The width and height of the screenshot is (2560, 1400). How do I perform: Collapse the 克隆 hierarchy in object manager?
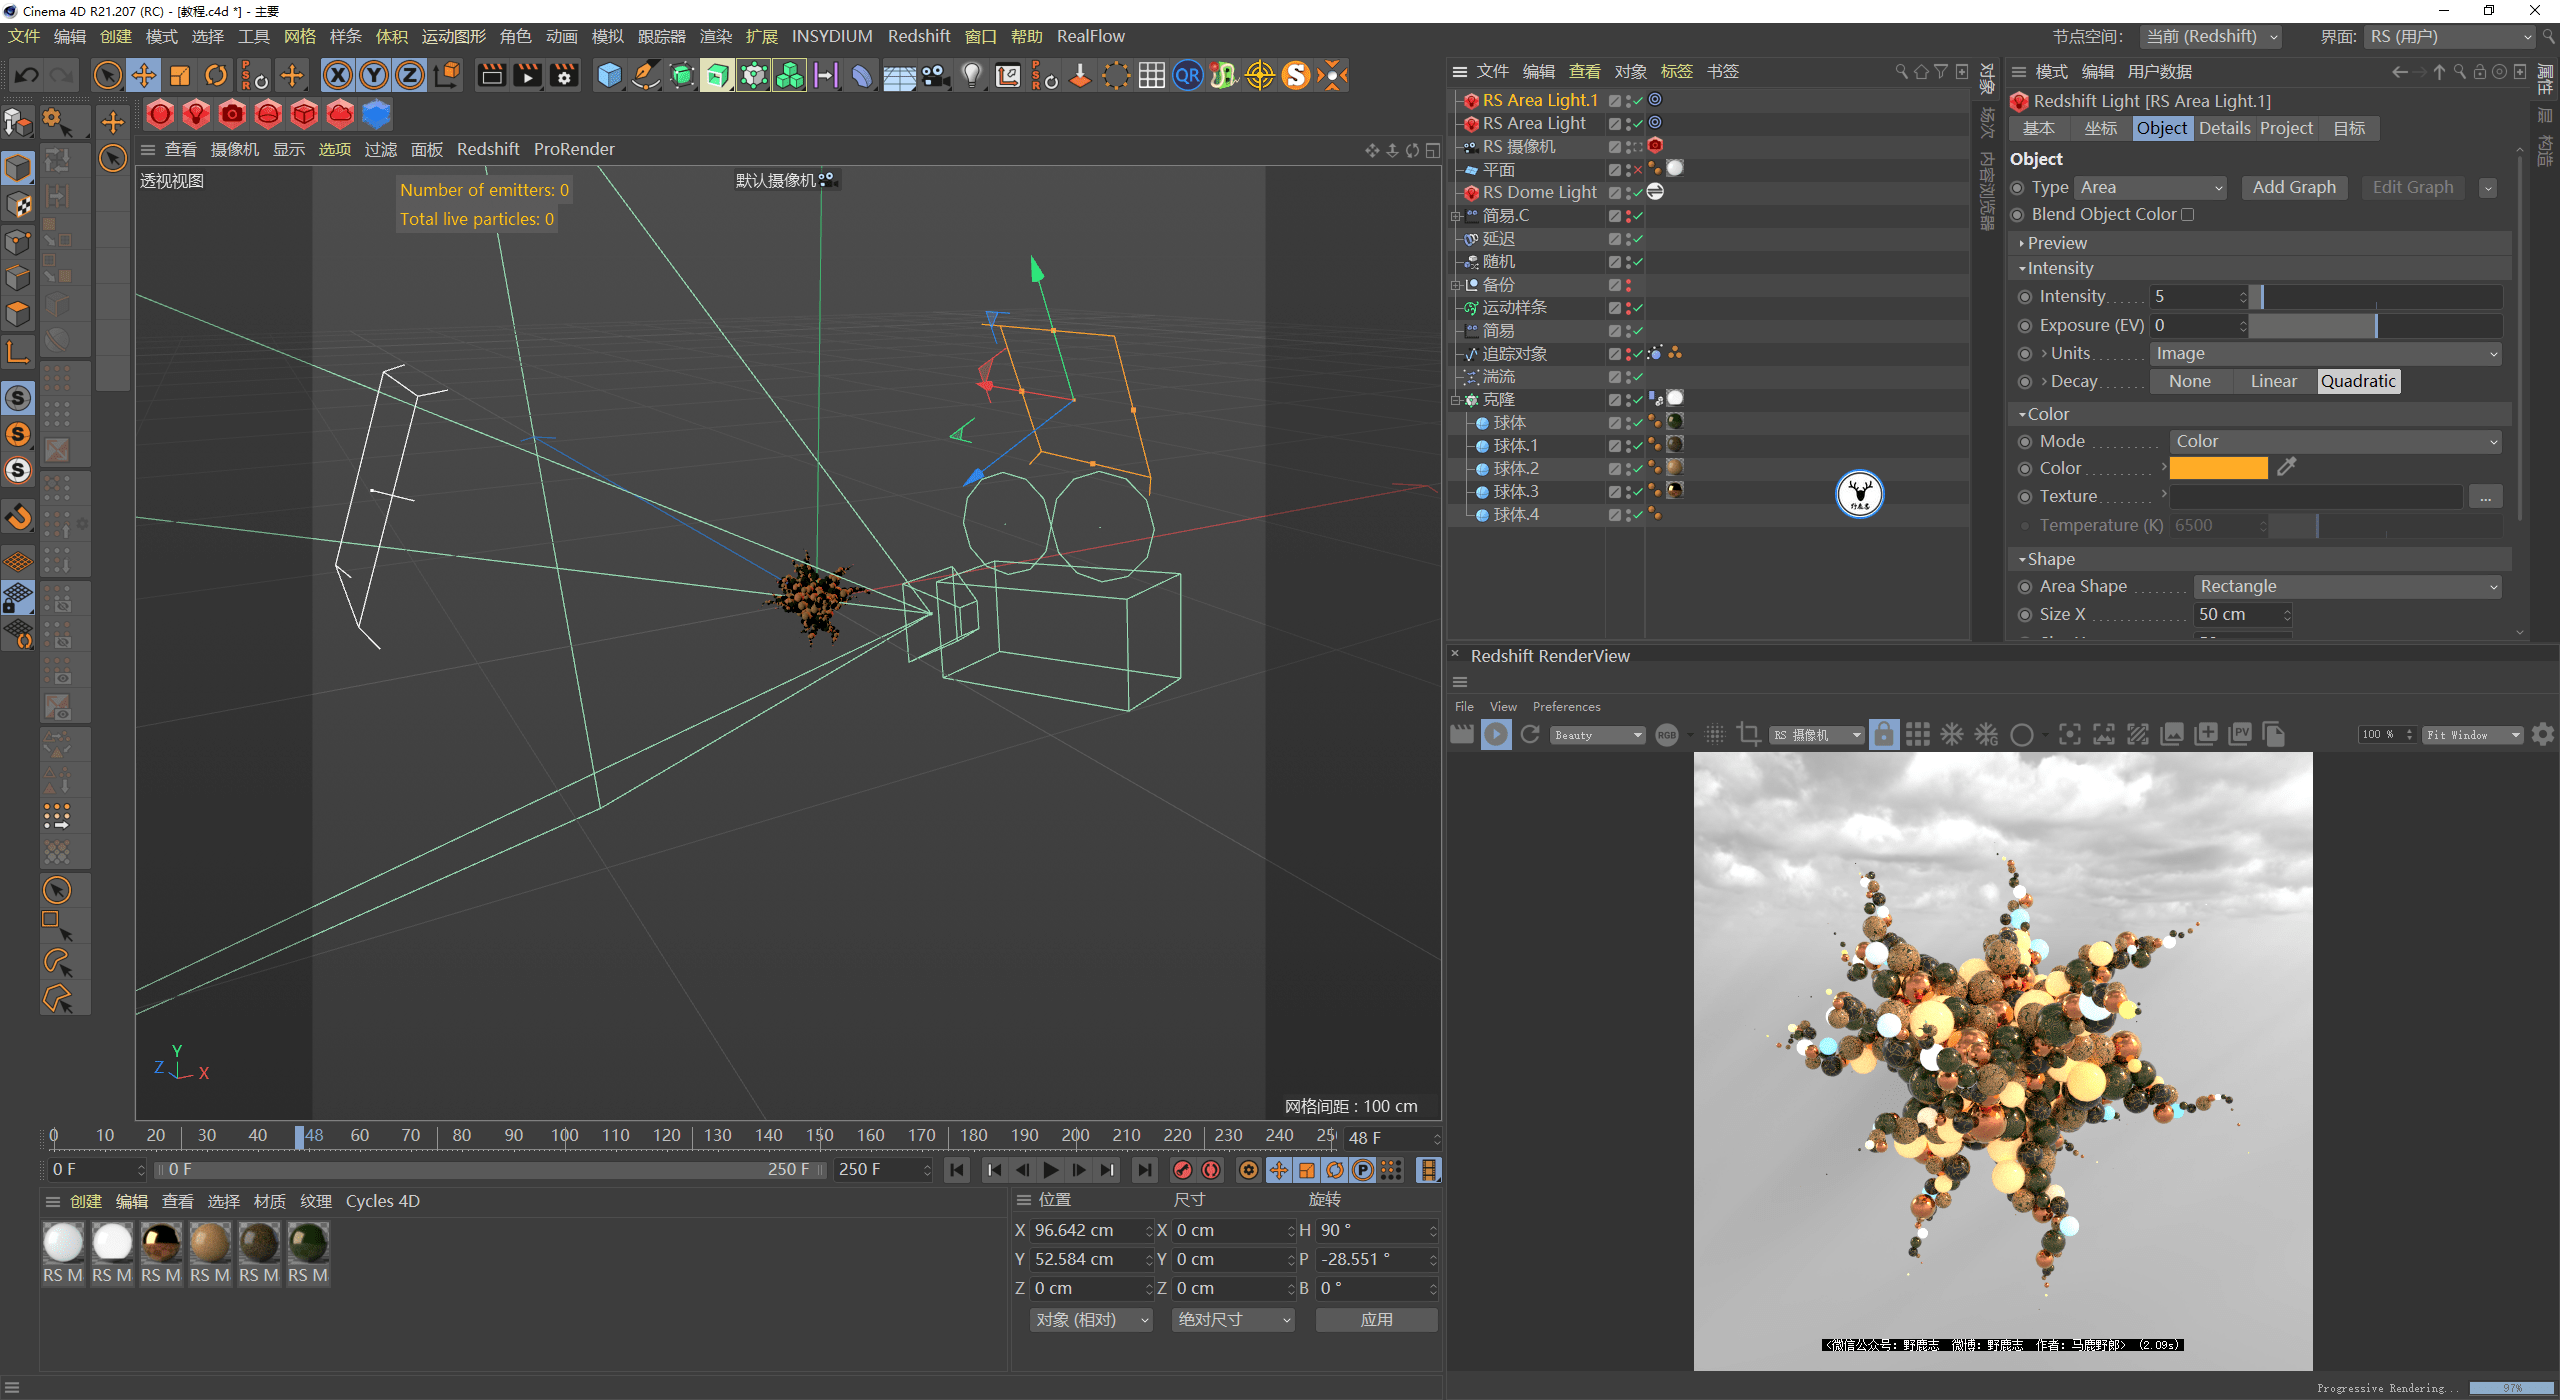click(1456, 398)
